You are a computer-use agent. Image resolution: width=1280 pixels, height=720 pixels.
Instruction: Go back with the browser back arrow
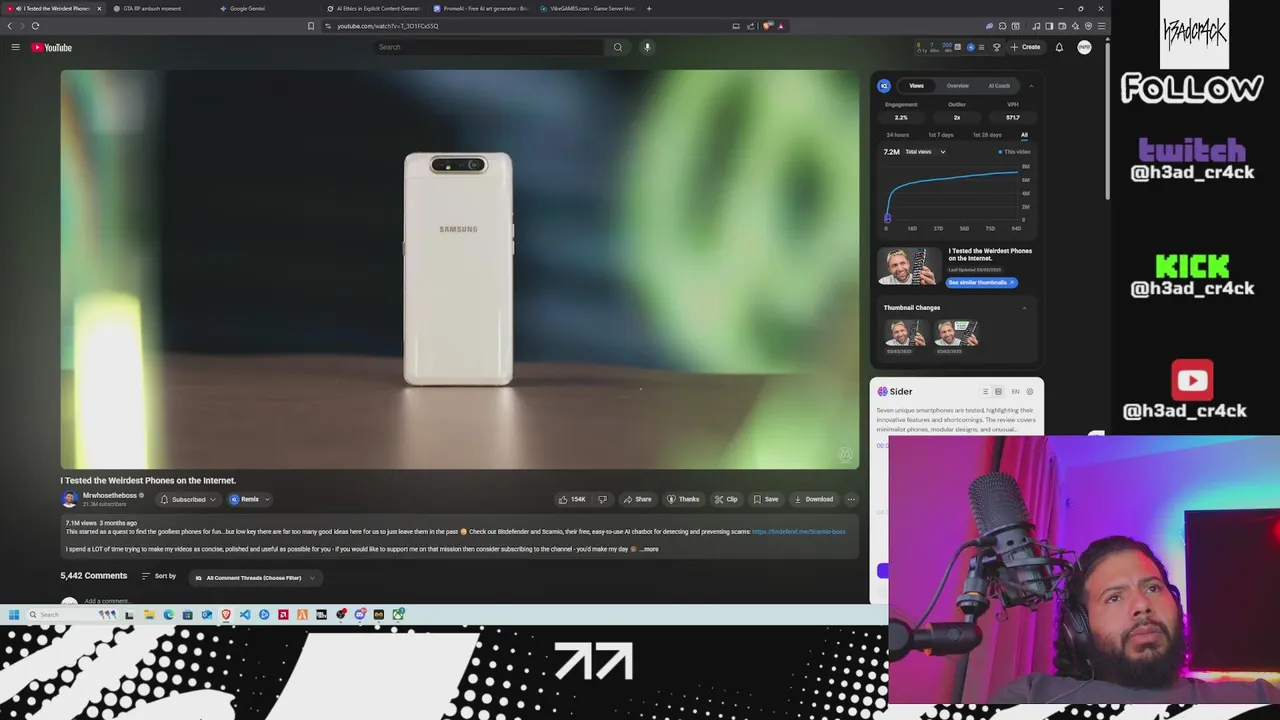pyautogui.click(x=10, y=26)
